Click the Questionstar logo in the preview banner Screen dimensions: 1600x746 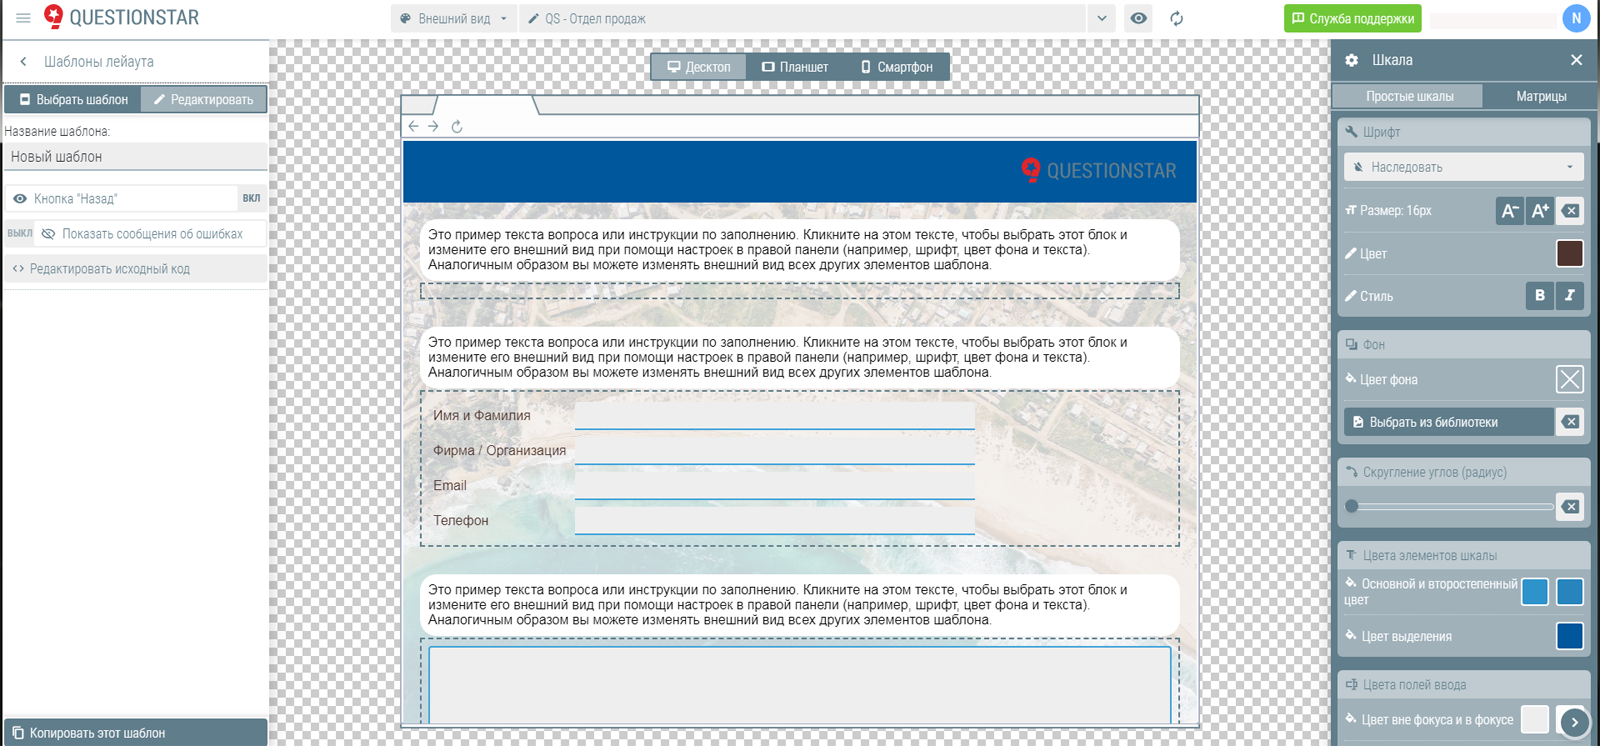pyautogui.click(x=1098, y=171)
